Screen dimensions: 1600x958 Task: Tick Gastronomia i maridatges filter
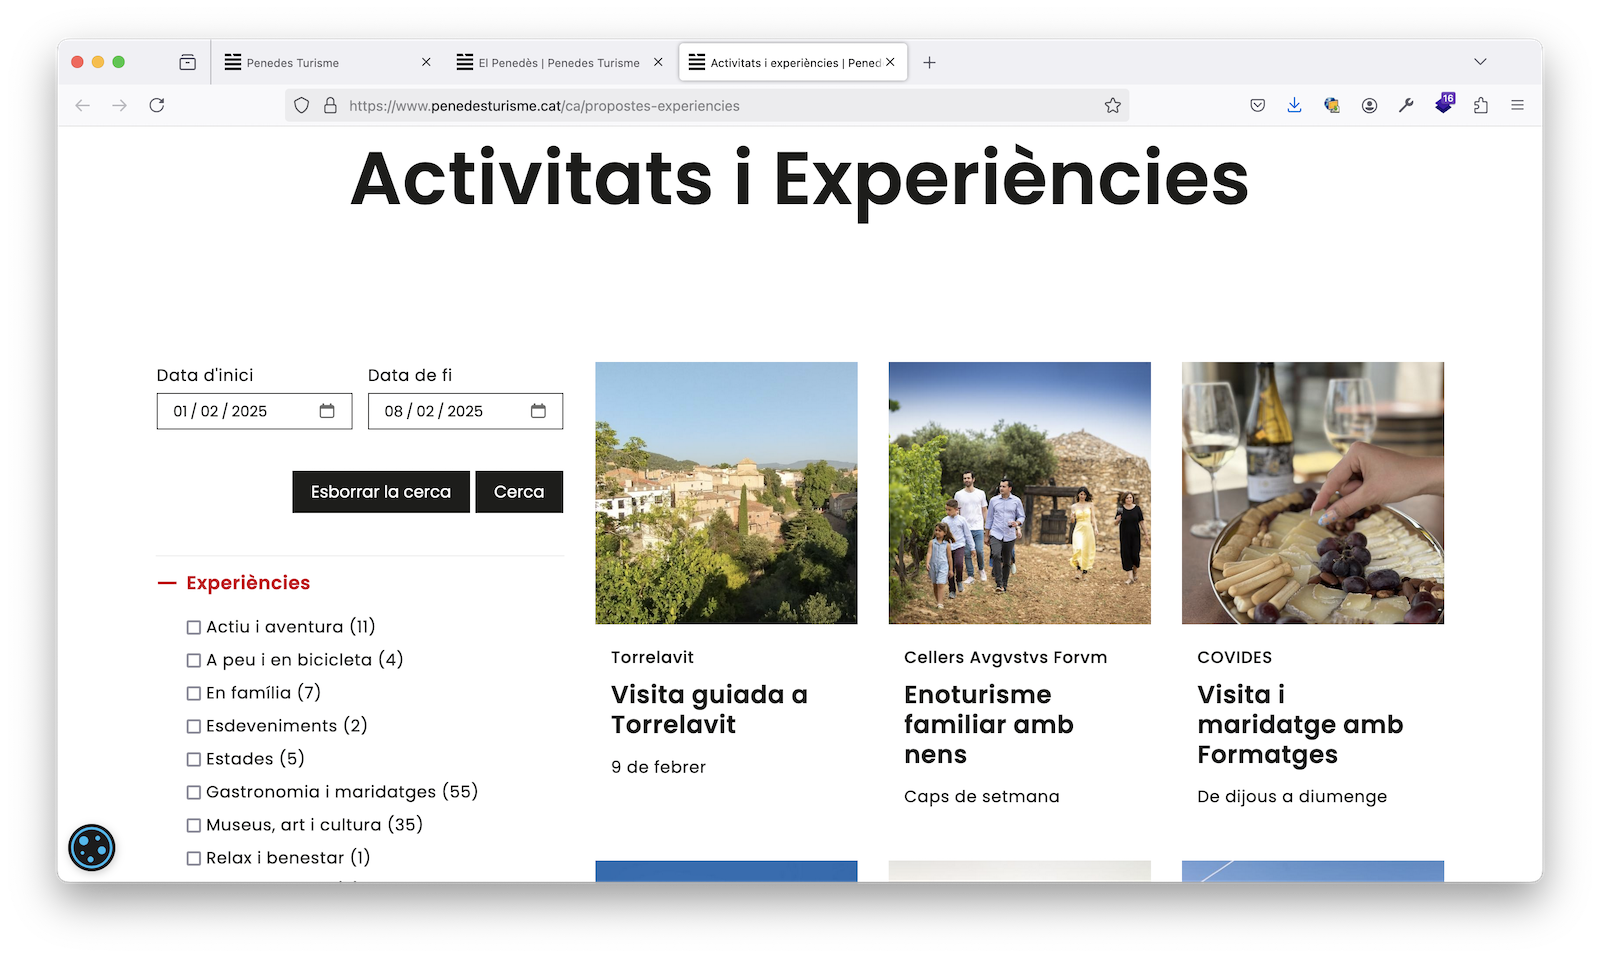194,793
